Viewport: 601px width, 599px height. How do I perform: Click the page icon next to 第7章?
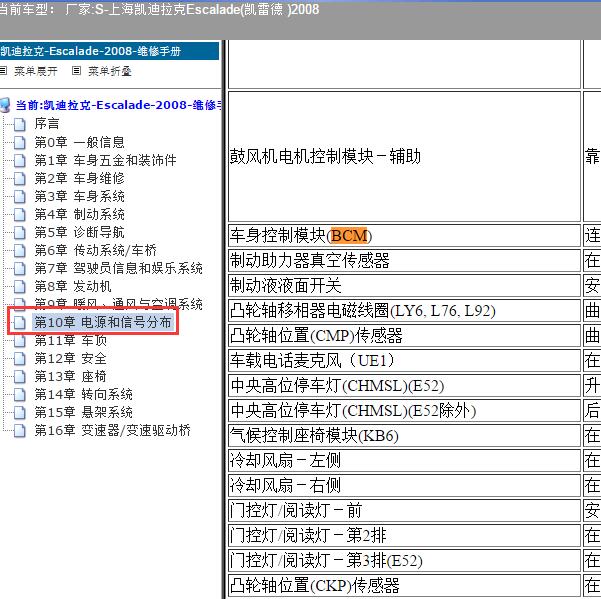pos(20,269)
